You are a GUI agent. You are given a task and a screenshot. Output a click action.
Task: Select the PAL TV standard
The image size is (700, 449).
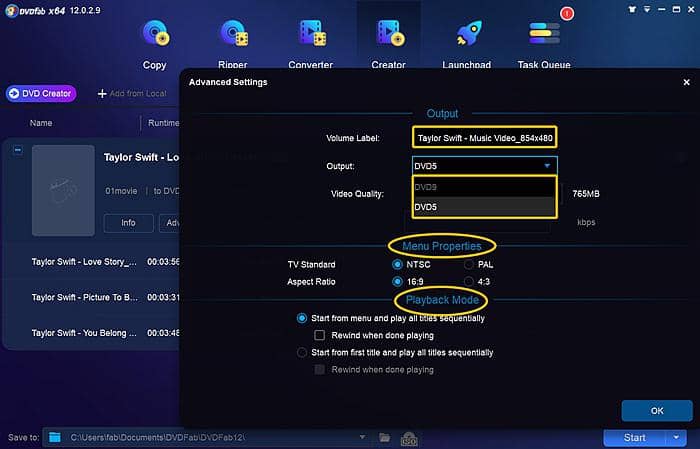click(469, 265)
